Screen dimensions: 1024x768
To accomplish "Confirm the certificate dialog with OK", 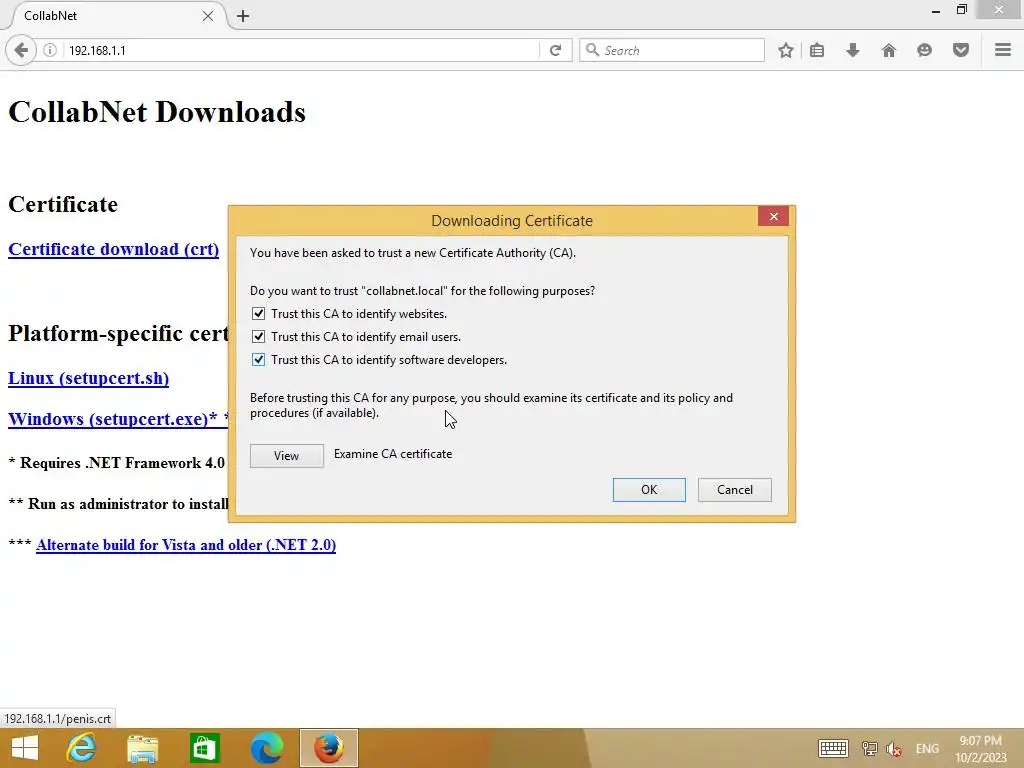I will (649, 490).
